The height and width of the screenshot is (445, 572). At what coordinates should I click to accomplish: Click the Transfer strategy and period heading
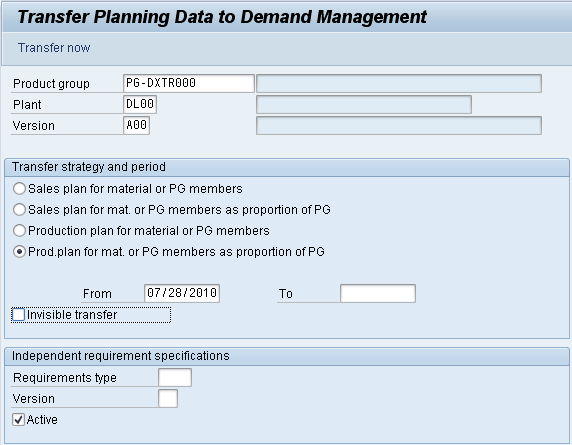coord(89,167)
